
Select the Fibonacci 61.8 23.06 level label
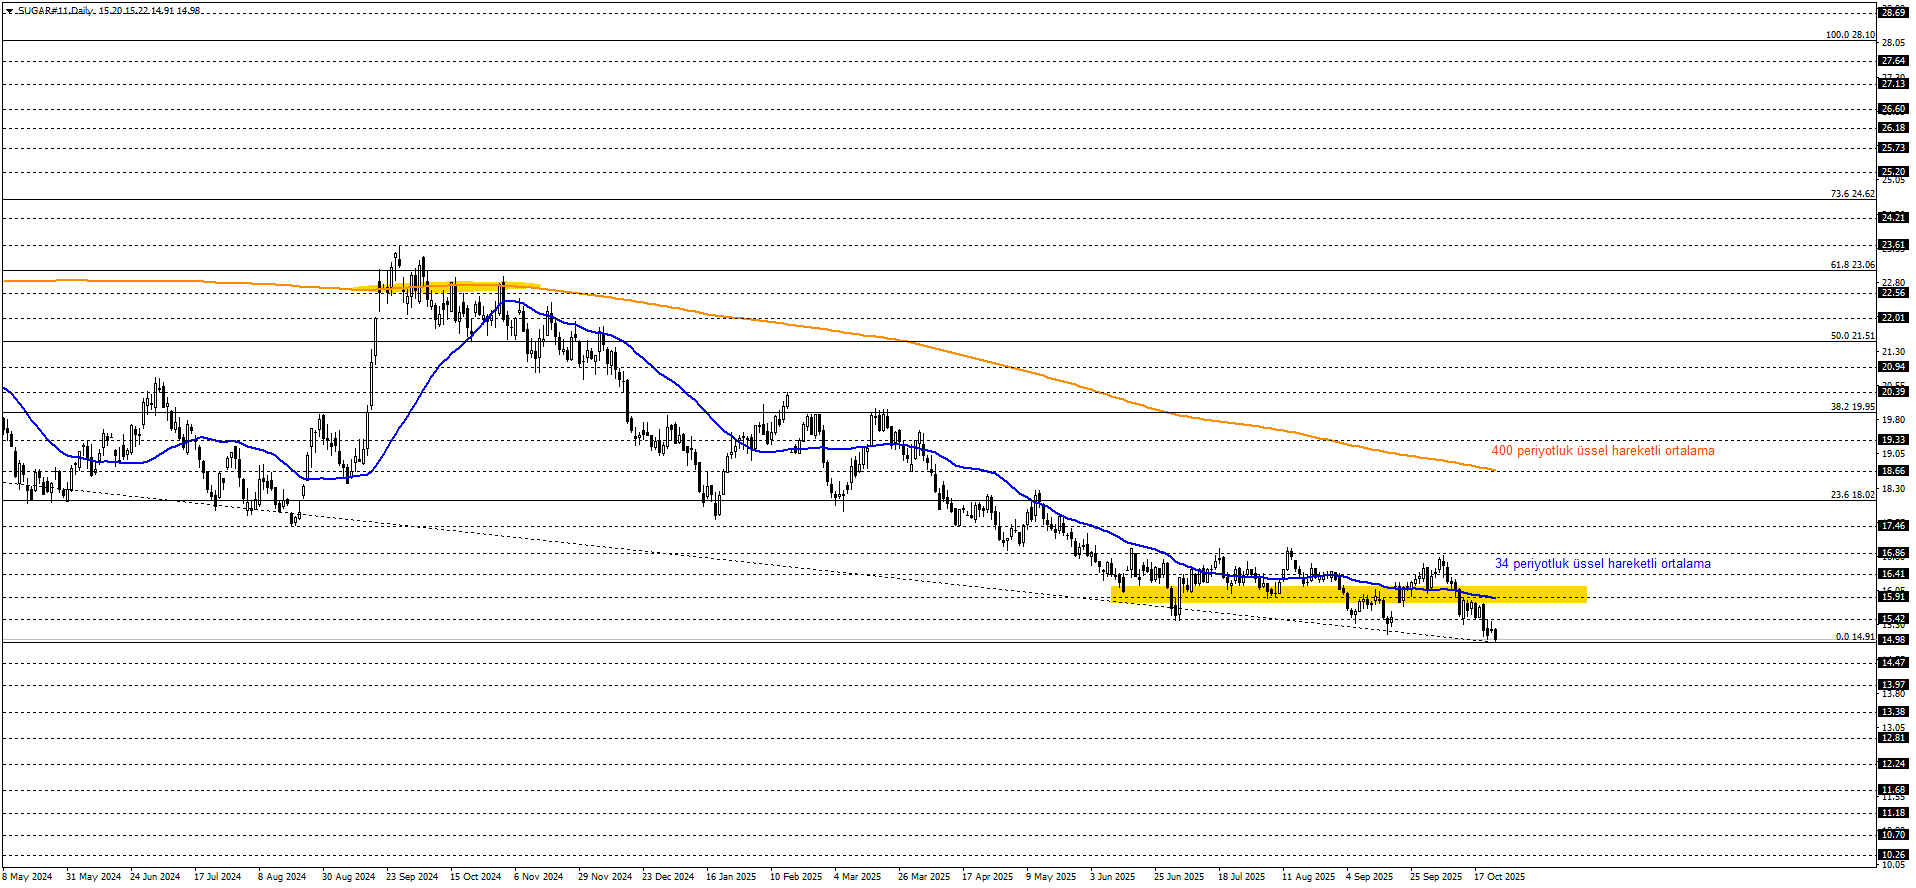coord(1852,265)
